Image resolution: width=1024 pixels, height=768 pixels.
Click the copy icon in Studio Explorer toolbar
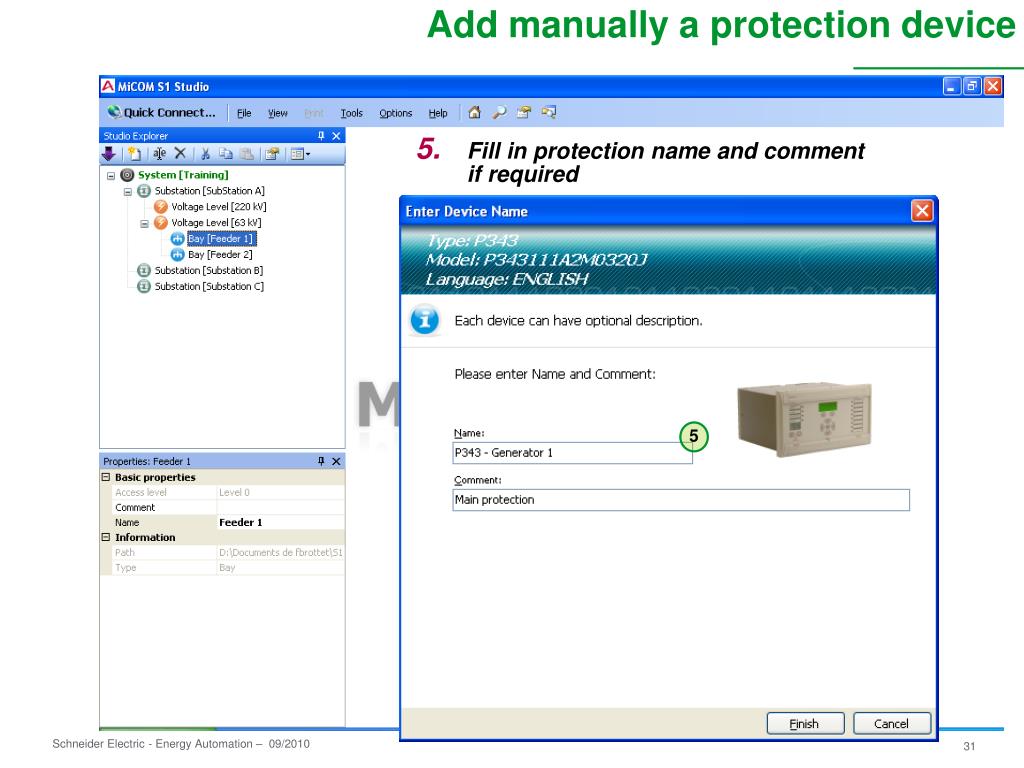(x=226, y=154)
